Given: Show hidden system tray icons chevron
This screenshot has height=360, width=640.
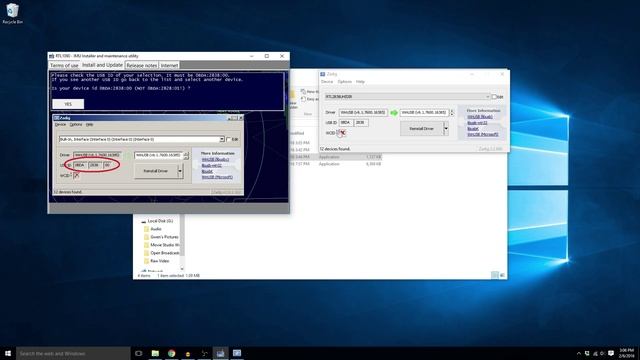Looking at the screenshot, I should pos(578,353).
